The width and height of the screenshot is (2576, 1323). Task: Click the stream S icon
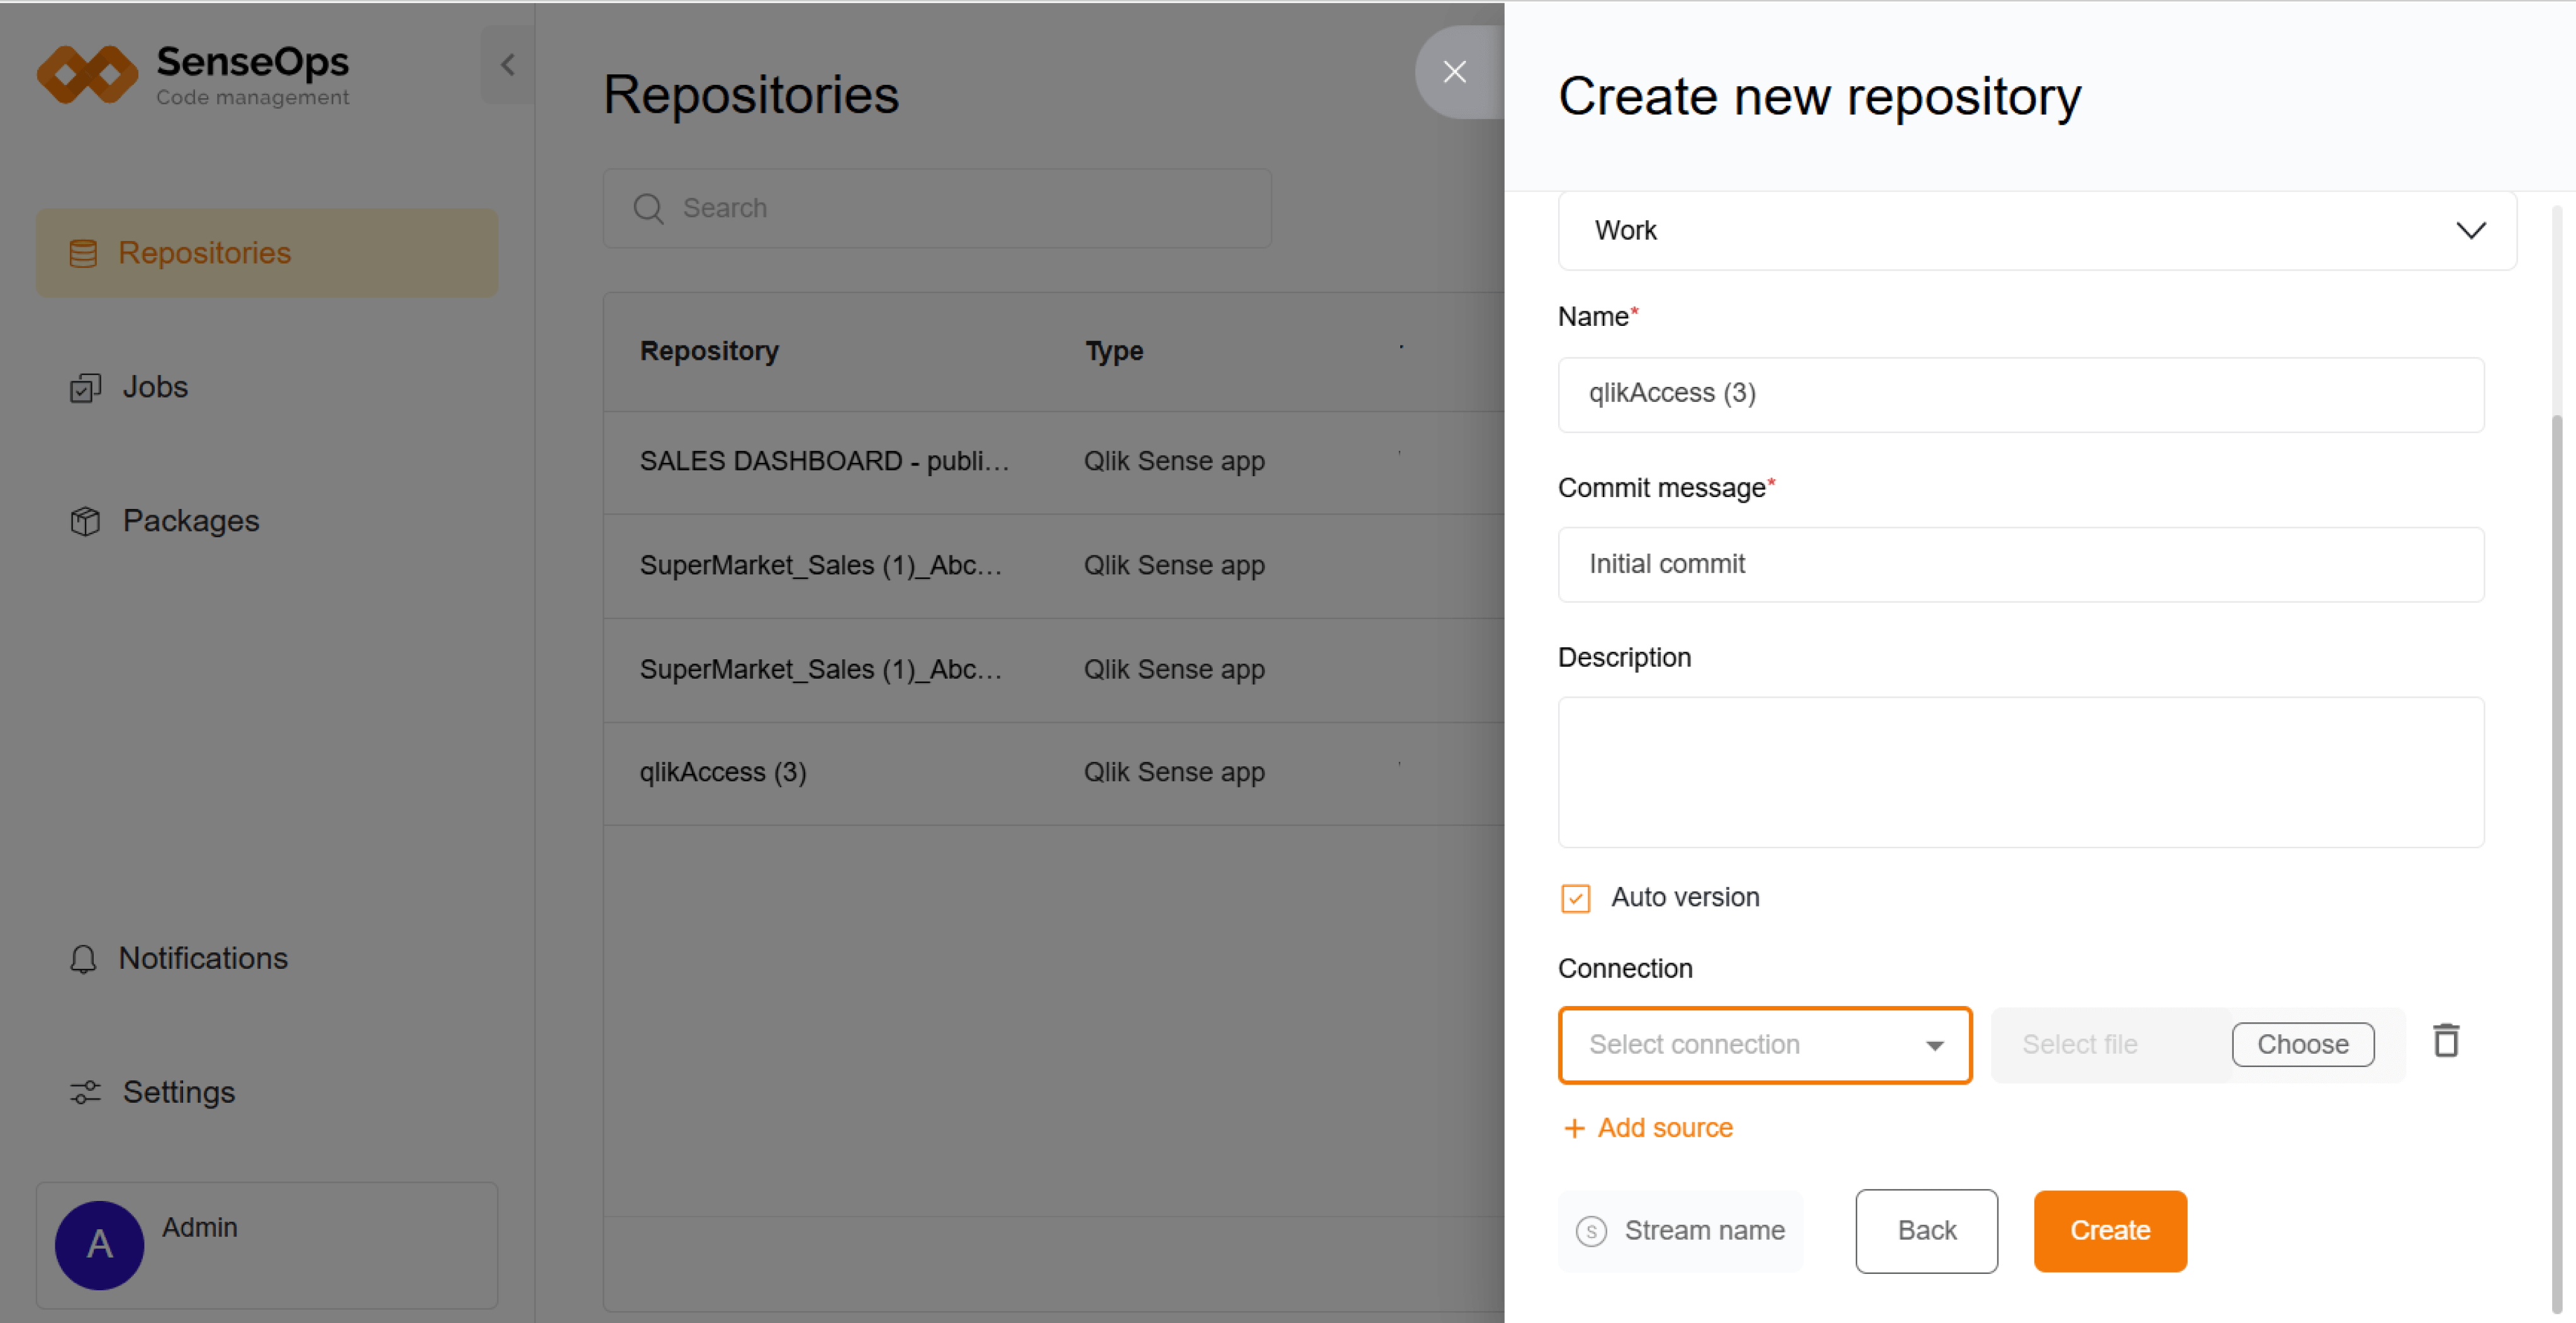[x=1591, y=1231]
